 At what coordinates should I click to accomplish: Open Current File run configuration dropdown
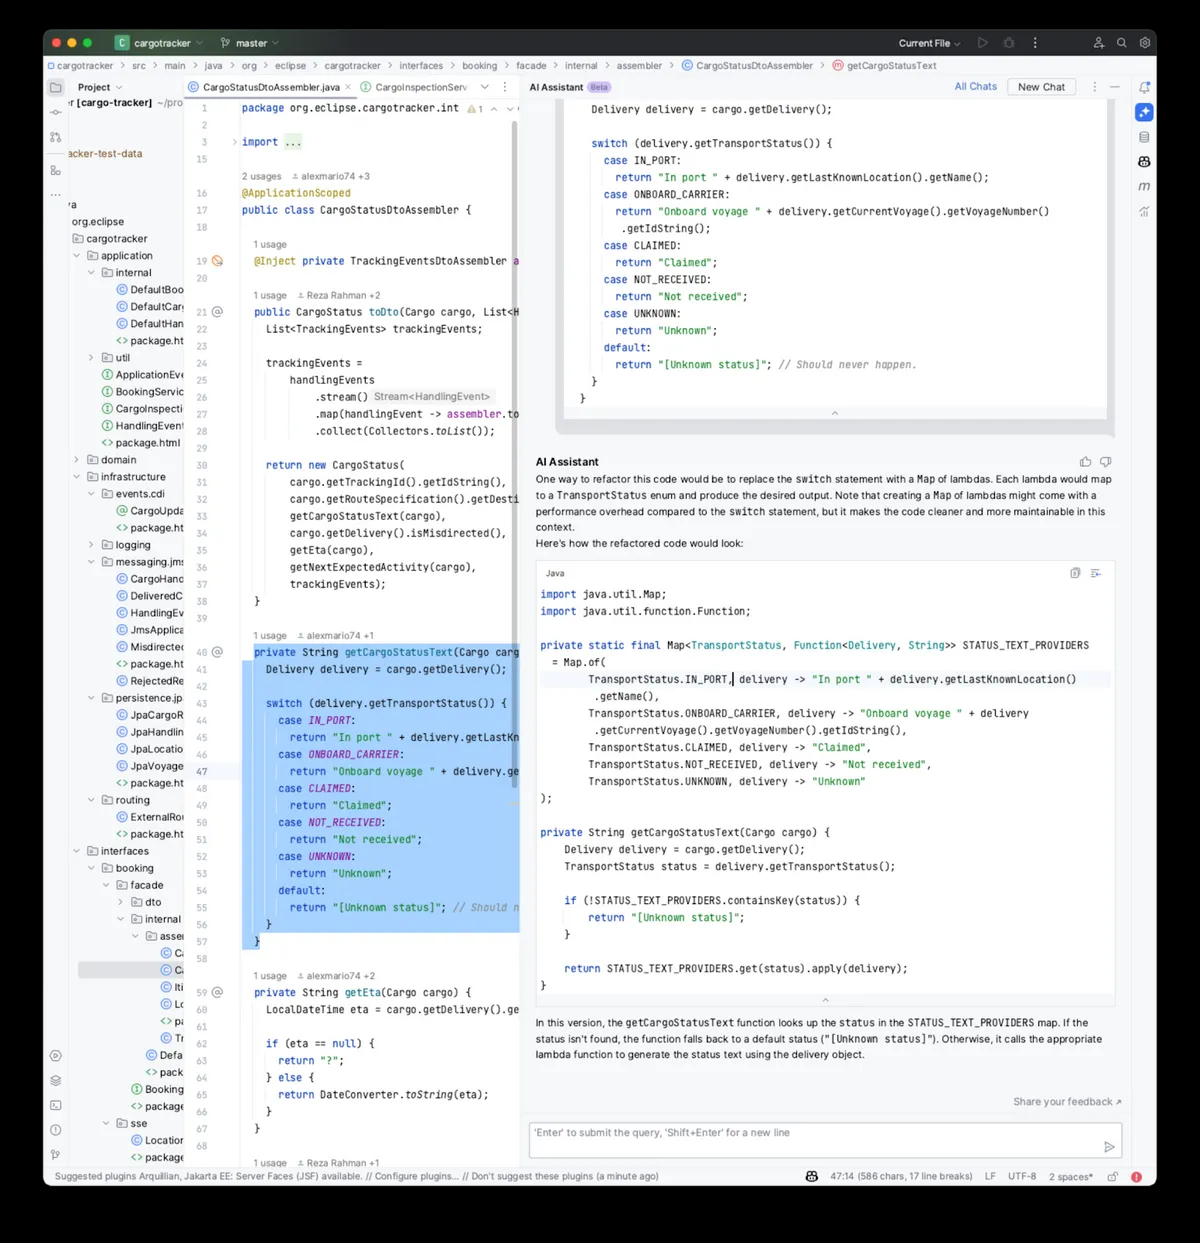coord(929,43)
